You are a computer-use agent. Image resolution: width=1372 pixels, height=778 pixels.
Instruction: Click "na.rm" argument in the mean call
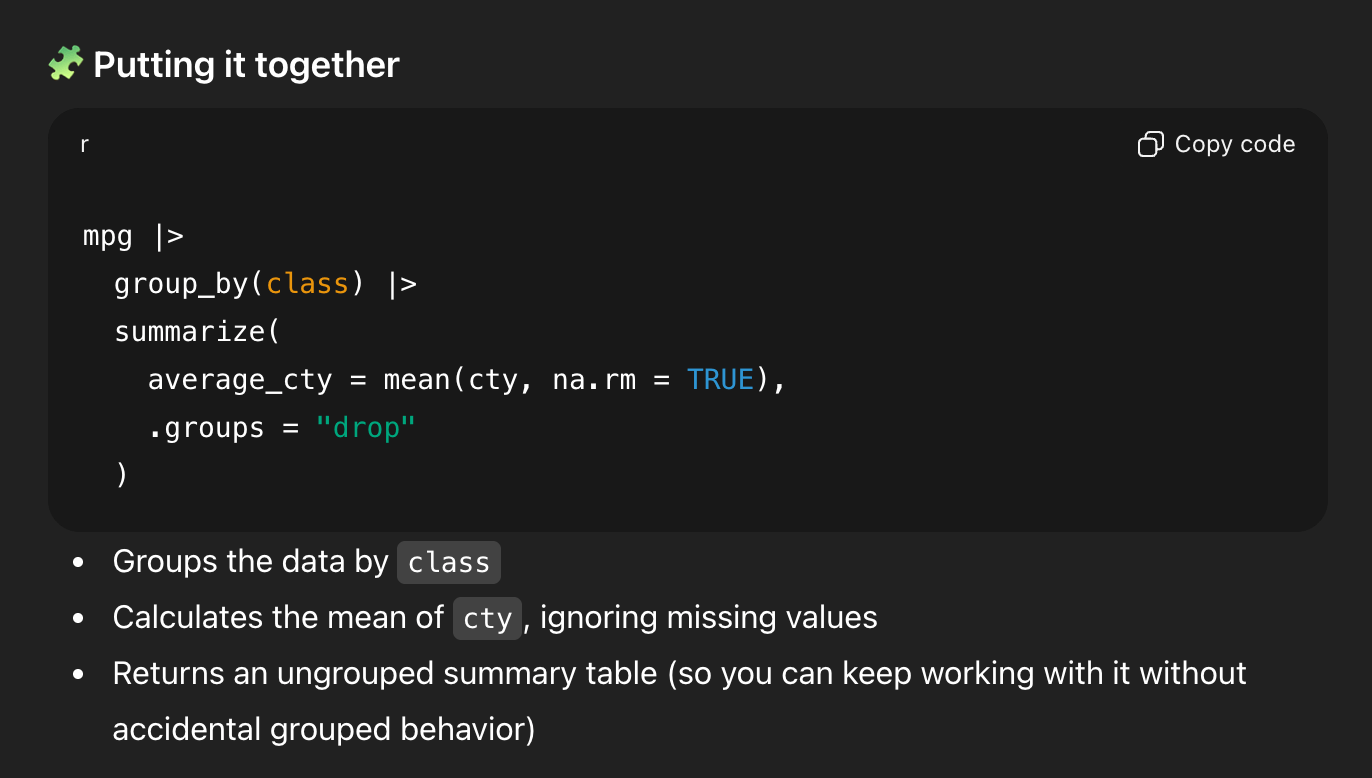tap(594, 380)
